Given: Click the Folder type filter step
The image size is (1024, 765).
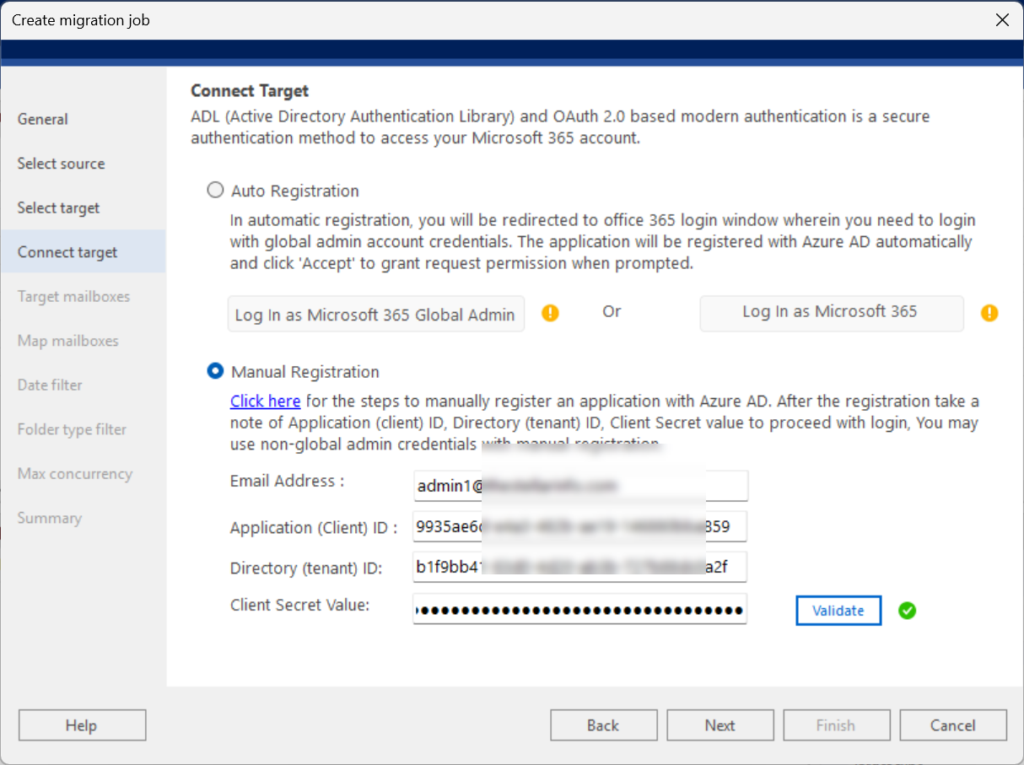Looking at the screenshot, I should tap(72, 429).
